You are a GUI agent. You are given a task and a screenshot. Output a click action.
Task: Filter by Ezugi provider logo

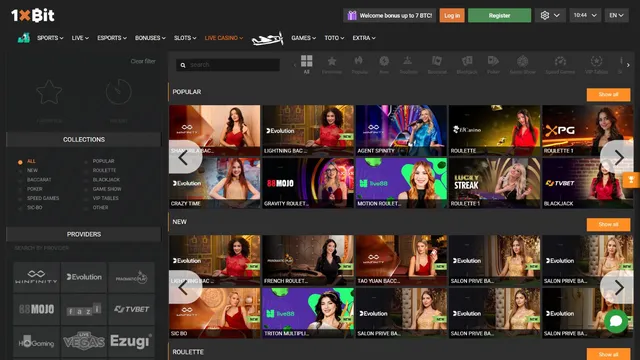[x=131, y=342]
